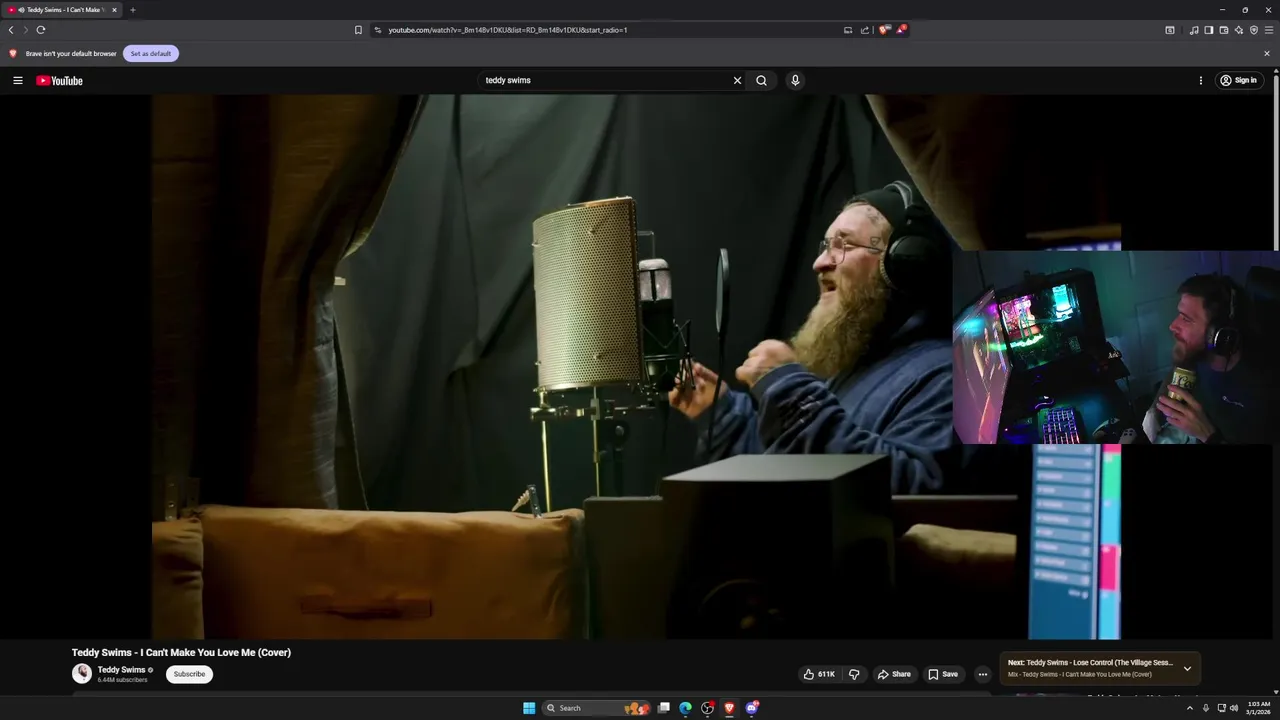Close the Teddy Swims tab
Screen dimensions: 1280x720
click(114, 10)
